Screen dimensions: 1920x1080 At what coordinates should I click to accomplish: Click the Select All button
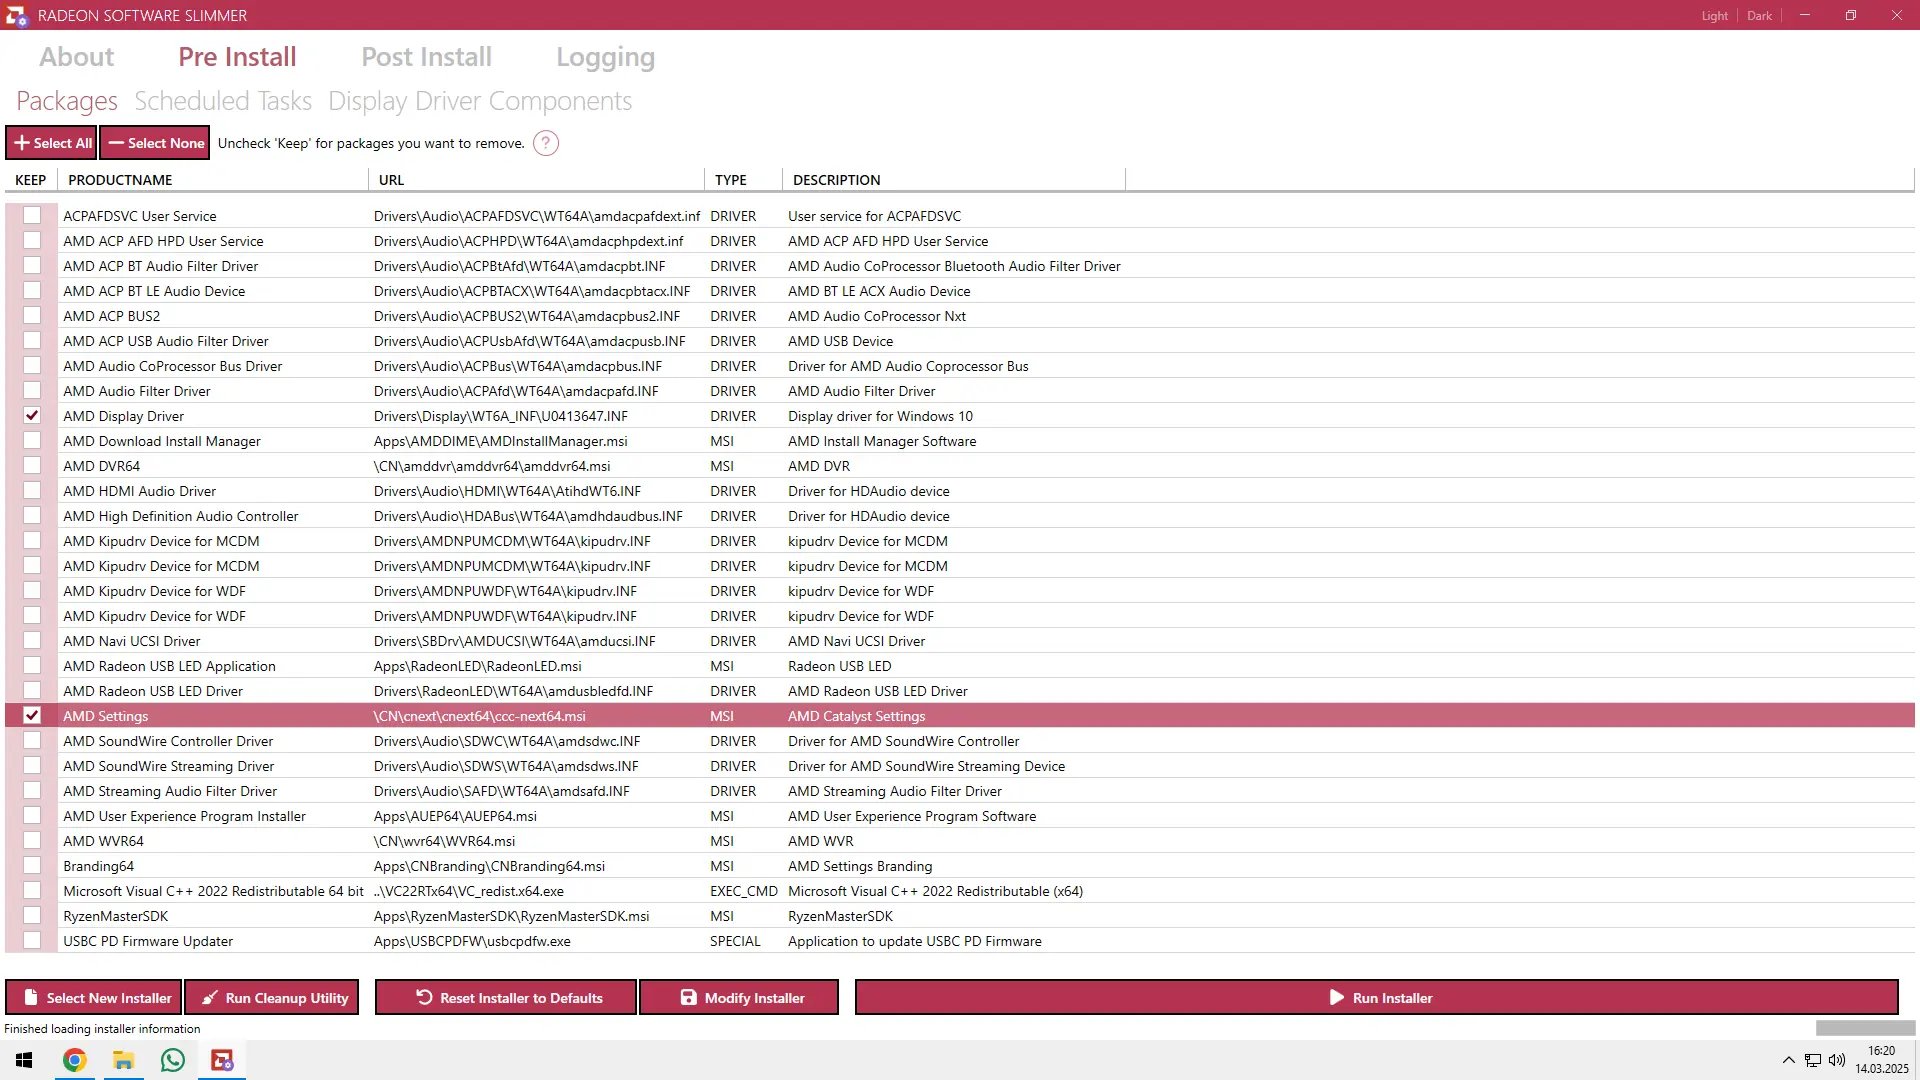[x=51, y=143]
